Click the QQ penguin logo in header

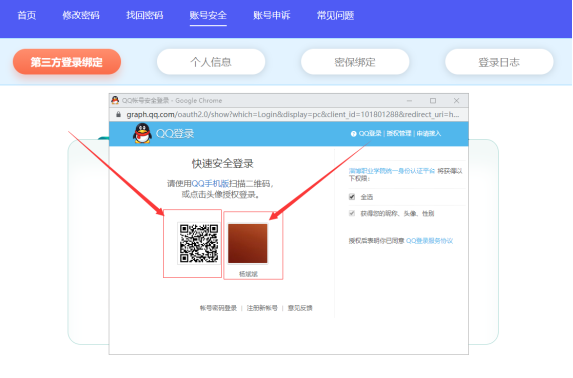click(142, 133)
